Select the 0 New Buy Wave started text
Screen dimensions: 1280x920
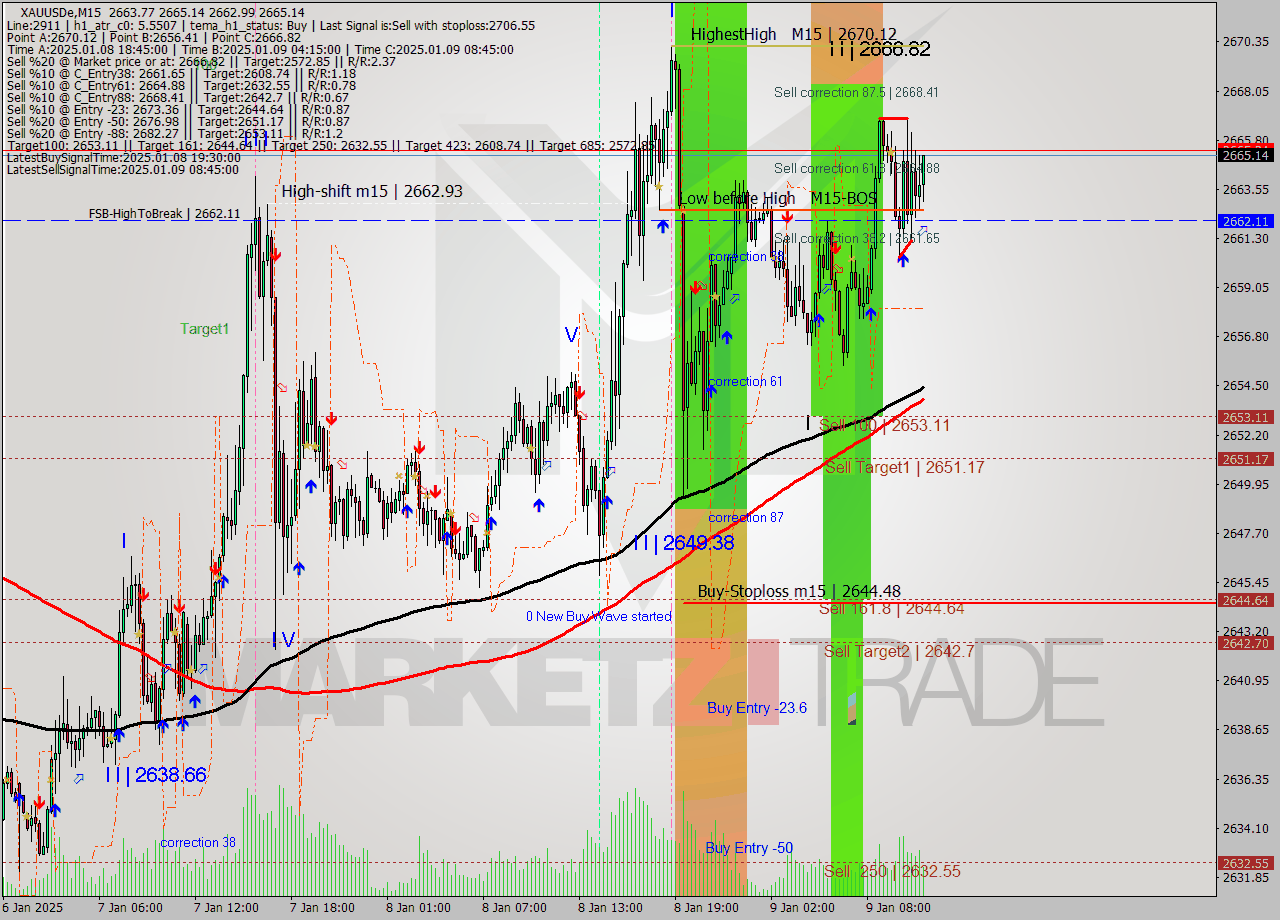tap(599, 616)
